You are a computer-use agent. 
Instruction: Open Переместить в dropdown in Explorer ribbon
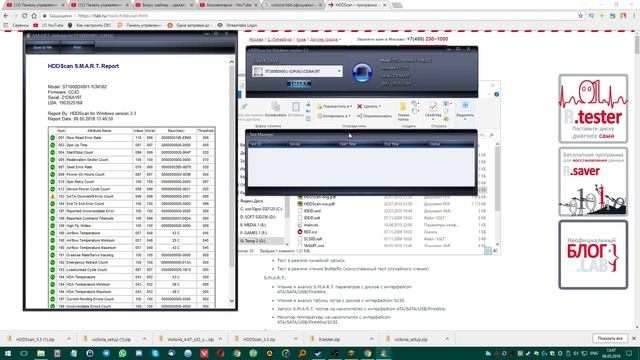[x=335, y=107]
